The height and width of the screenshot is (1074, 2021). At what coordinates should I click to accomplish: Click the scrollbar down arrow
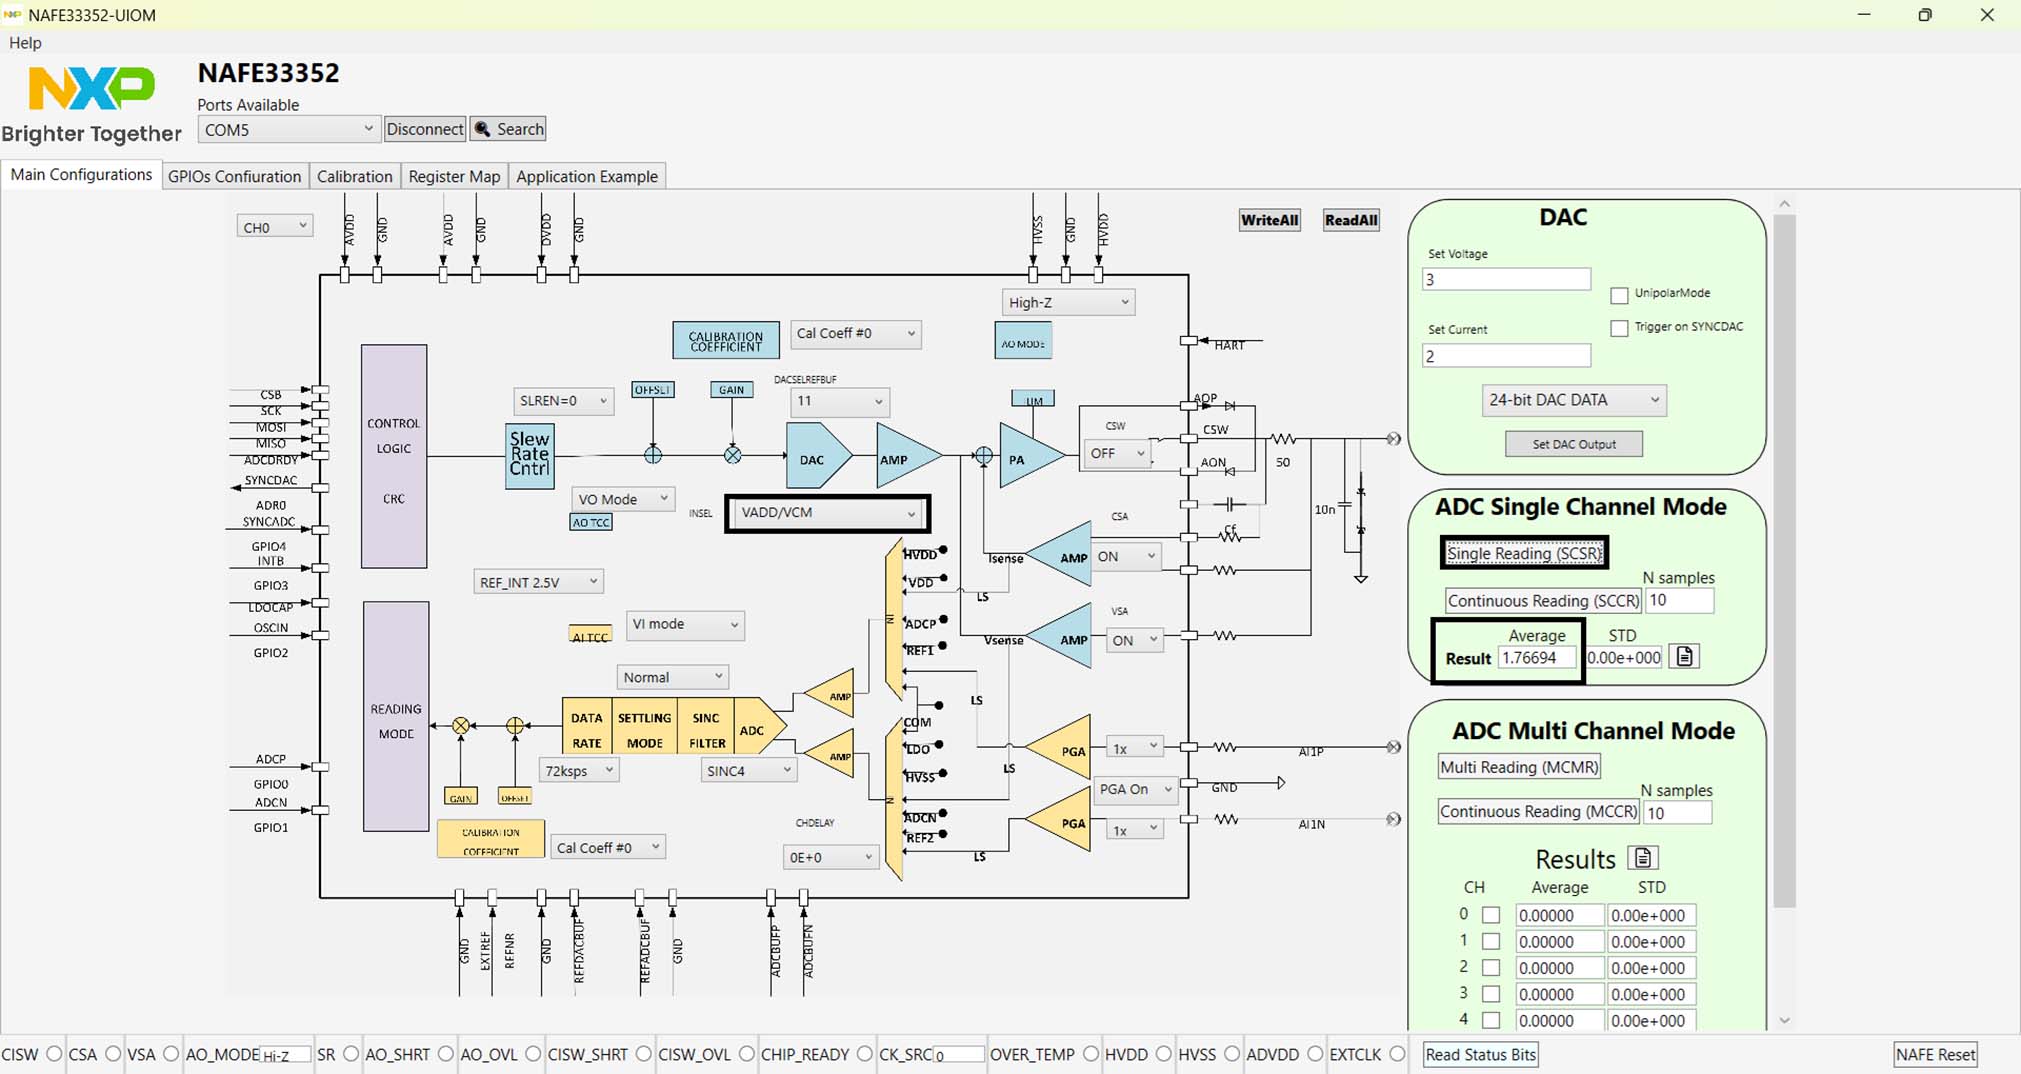click(x=1785, y=1021)
